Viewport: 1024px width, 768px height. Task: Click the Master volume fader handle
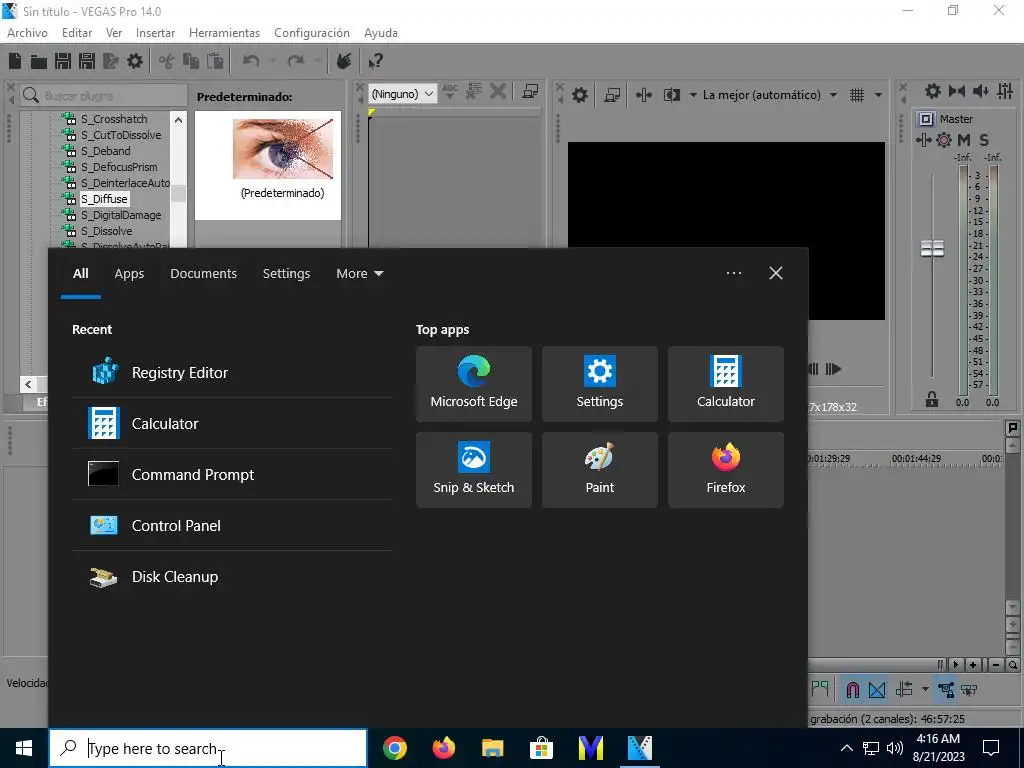(x=932, y=248)
